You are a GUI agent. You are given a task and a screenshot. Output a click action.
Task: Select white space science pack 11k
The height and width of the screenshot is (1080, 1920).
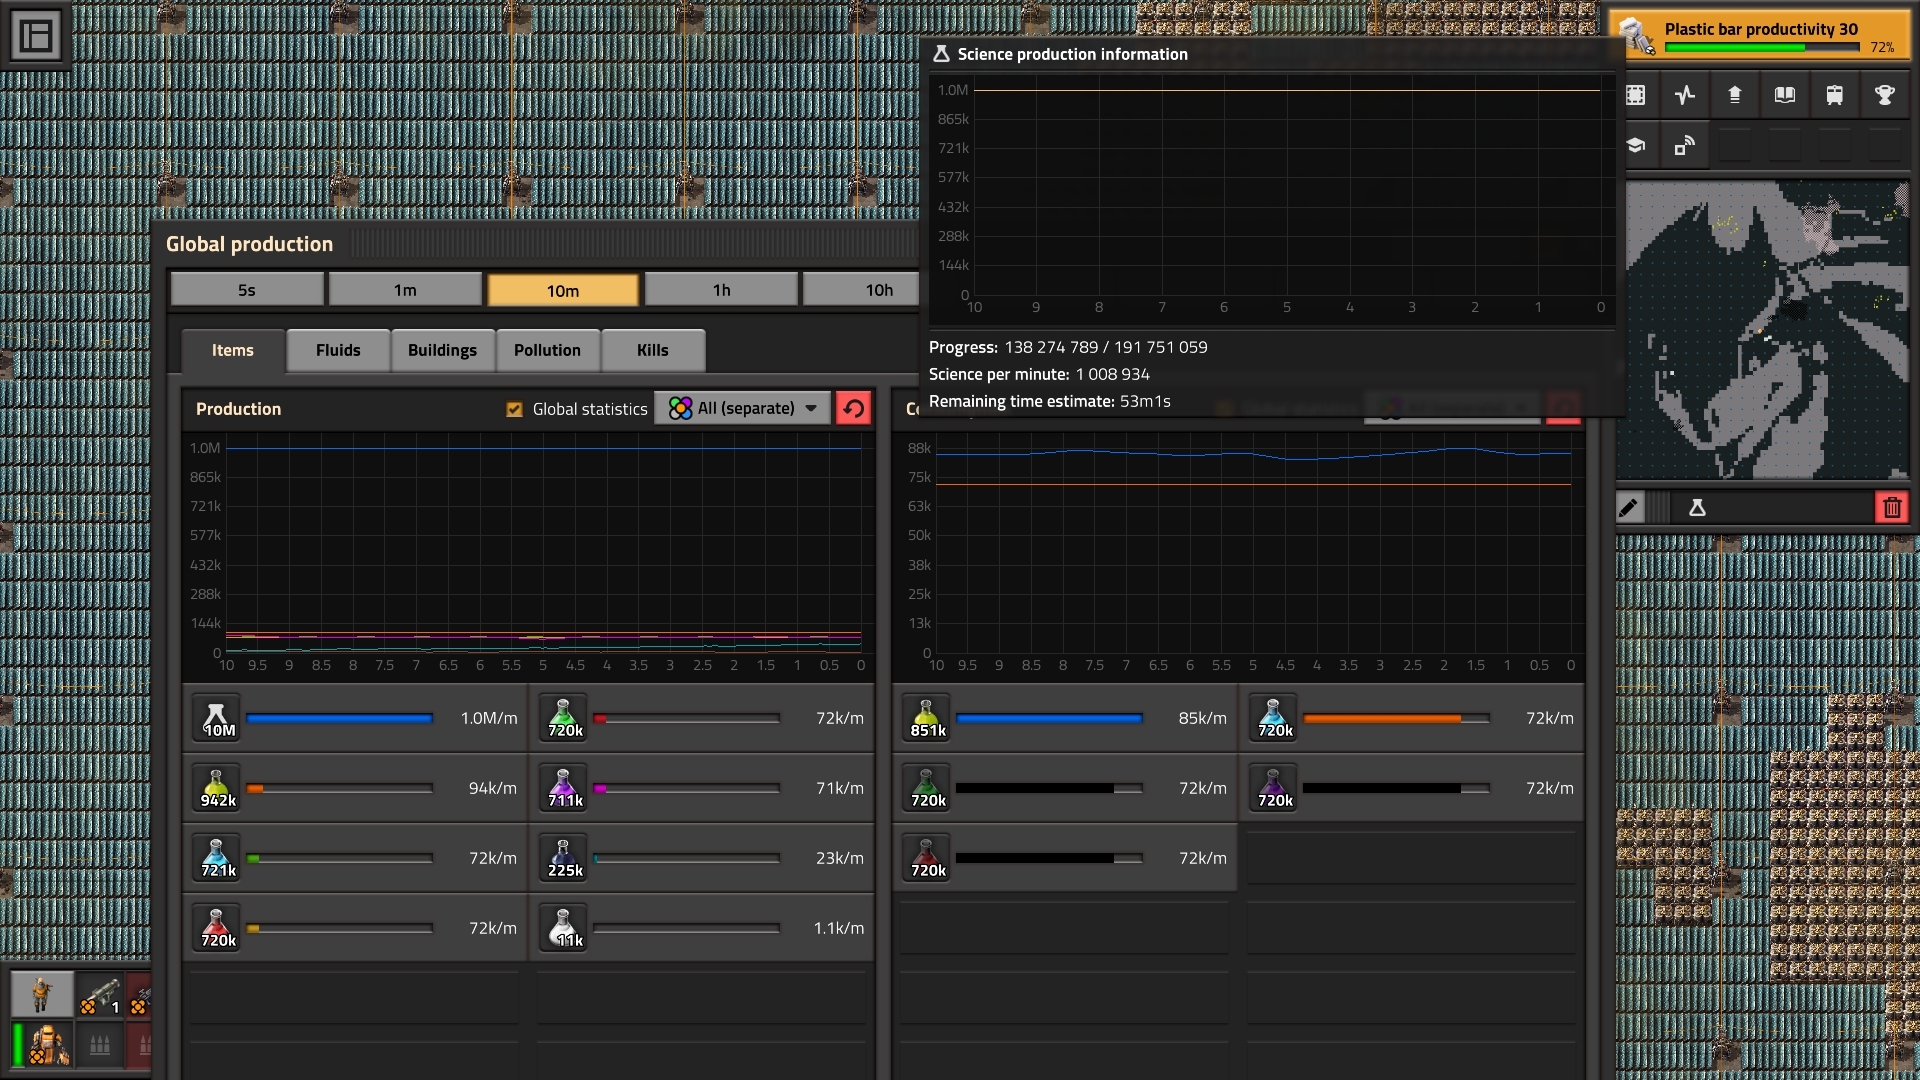pyautogui.click(x=564, y=928)
